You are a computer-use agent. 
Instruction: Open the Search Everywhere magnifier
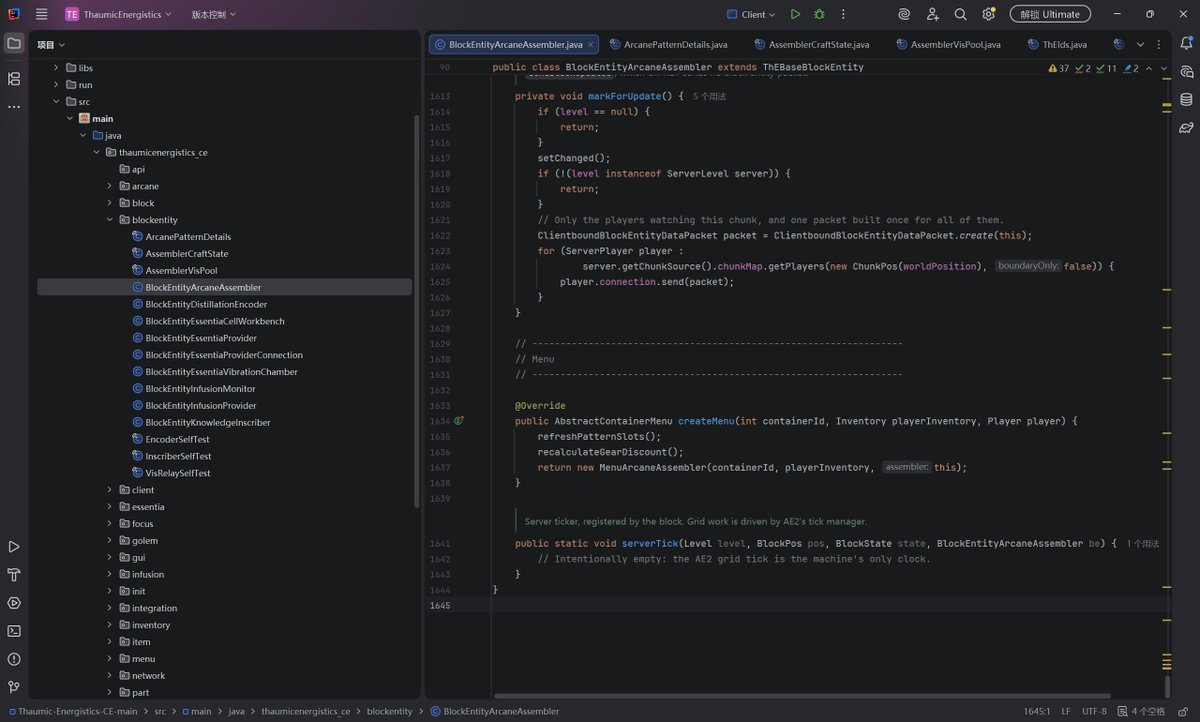click(x=960, y=14)
